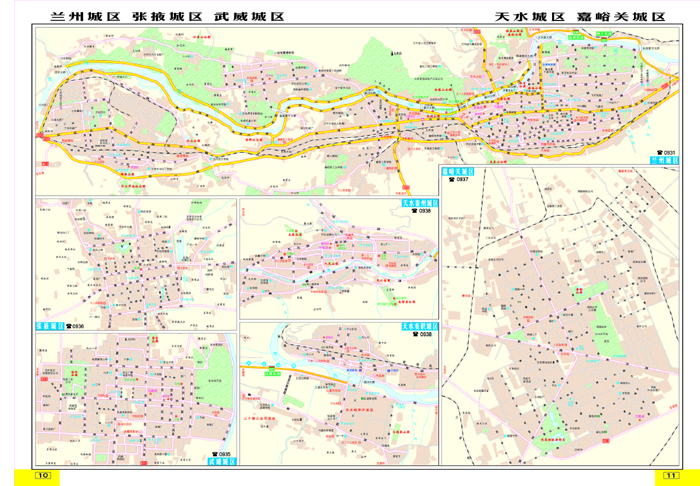Select 张掖城区 in the page heading

tap(167, 17)
